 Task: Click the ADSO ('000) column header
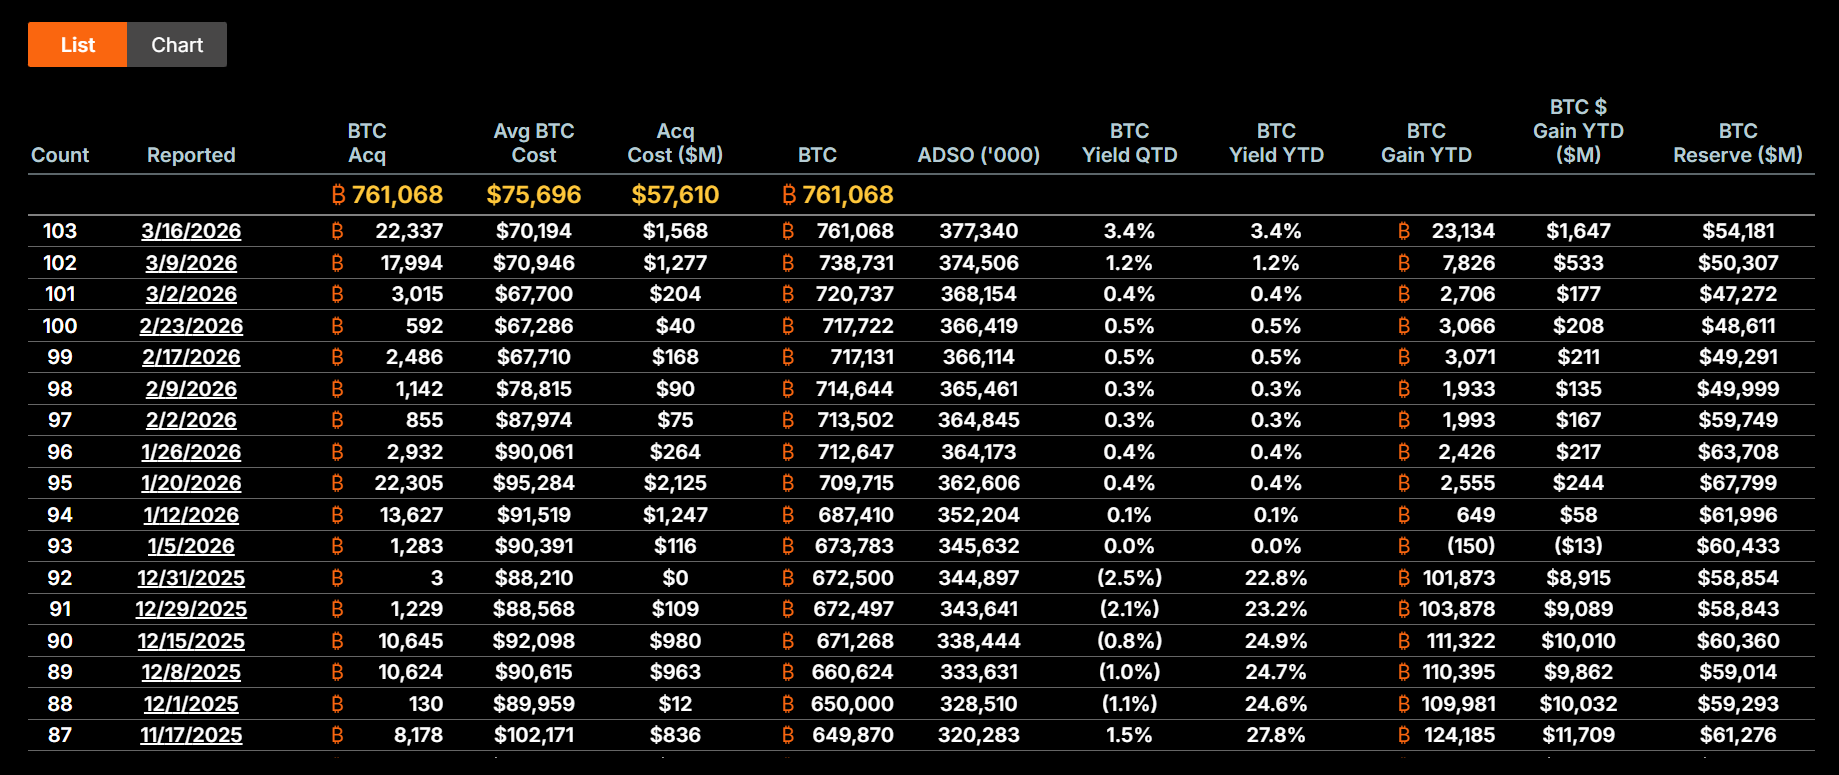978,155
